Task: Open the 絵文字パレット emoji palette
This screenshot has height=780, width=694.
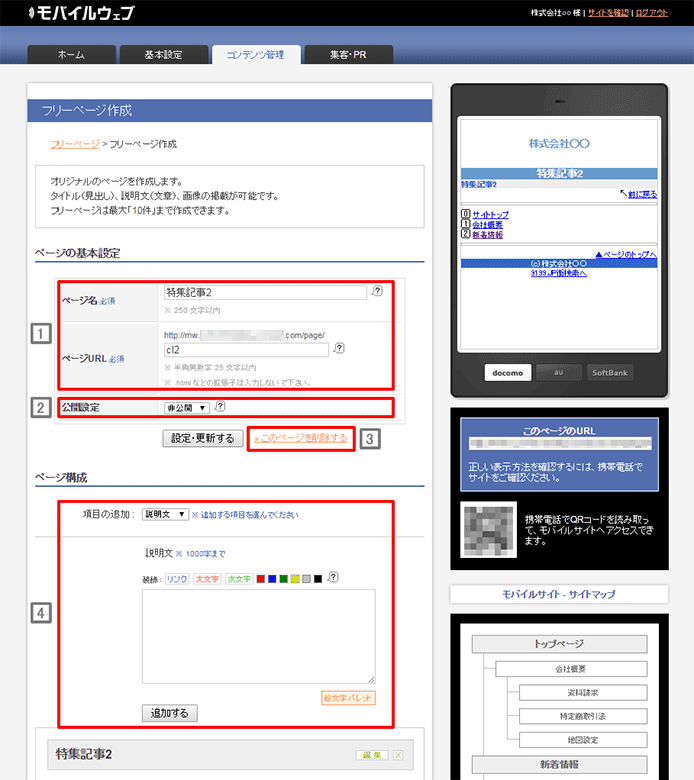Action: [x=348, y=697]
